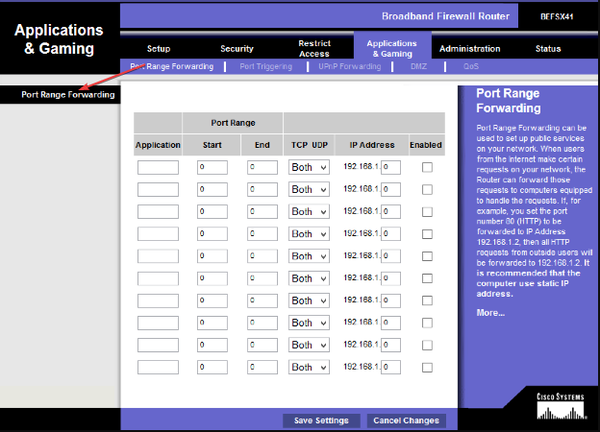Click the last row's End port field
This screenshot has height=432, width=600.
(262, 367)
